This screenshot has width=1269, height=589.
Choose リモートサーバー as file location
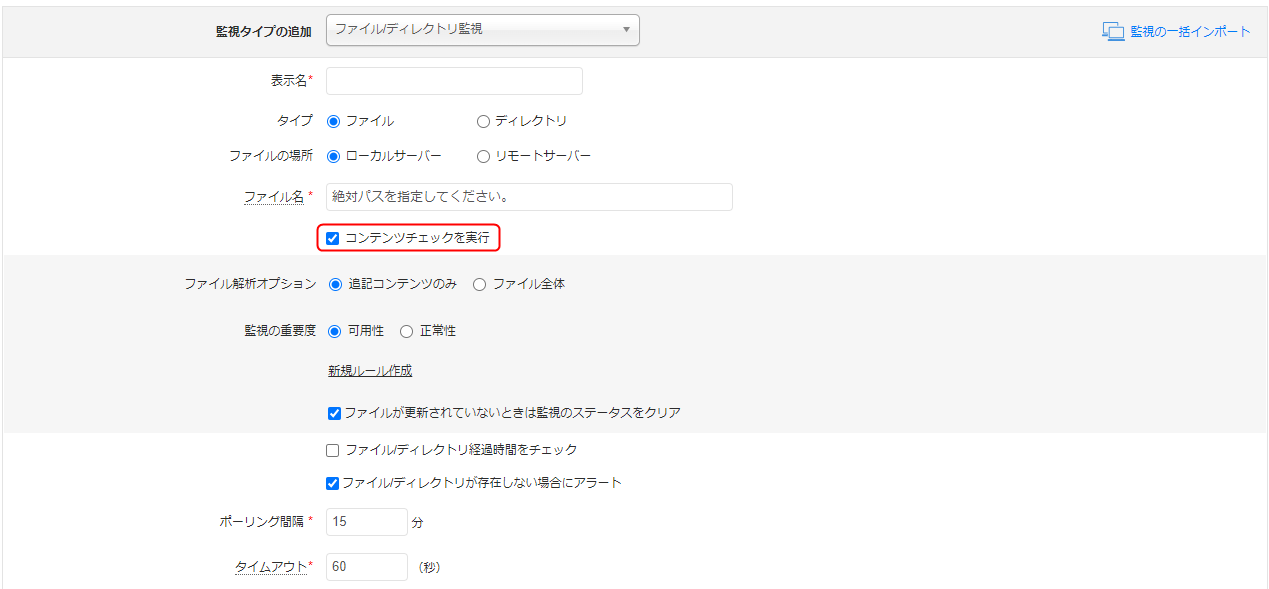click(x=483, y=156)
